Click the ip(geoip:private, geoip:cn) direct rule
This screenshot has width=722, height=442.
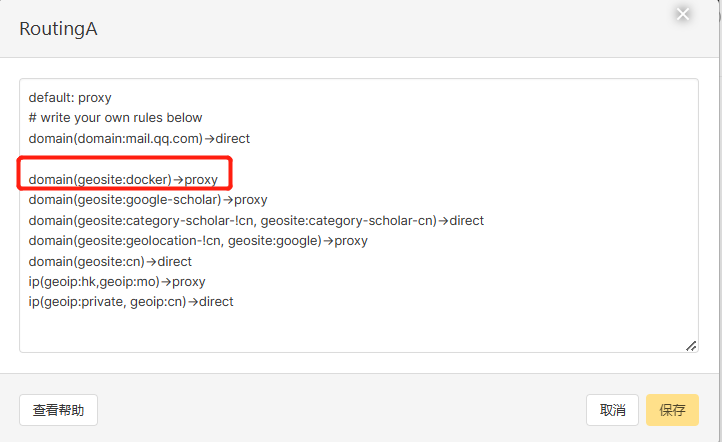(131, 302)
